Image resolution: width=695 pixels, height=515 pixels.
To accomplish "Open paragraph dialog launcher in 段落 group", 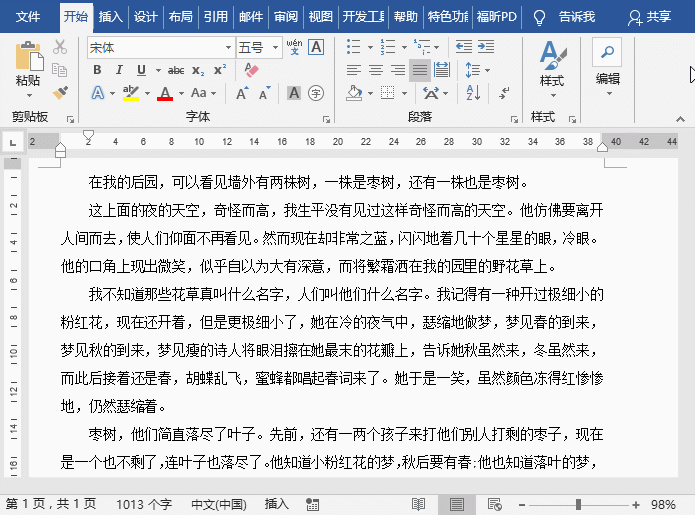I will [514, 119].
